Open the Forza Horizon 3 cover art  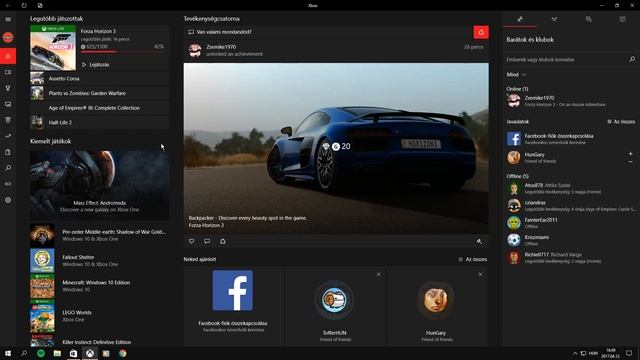pos(53,48)
